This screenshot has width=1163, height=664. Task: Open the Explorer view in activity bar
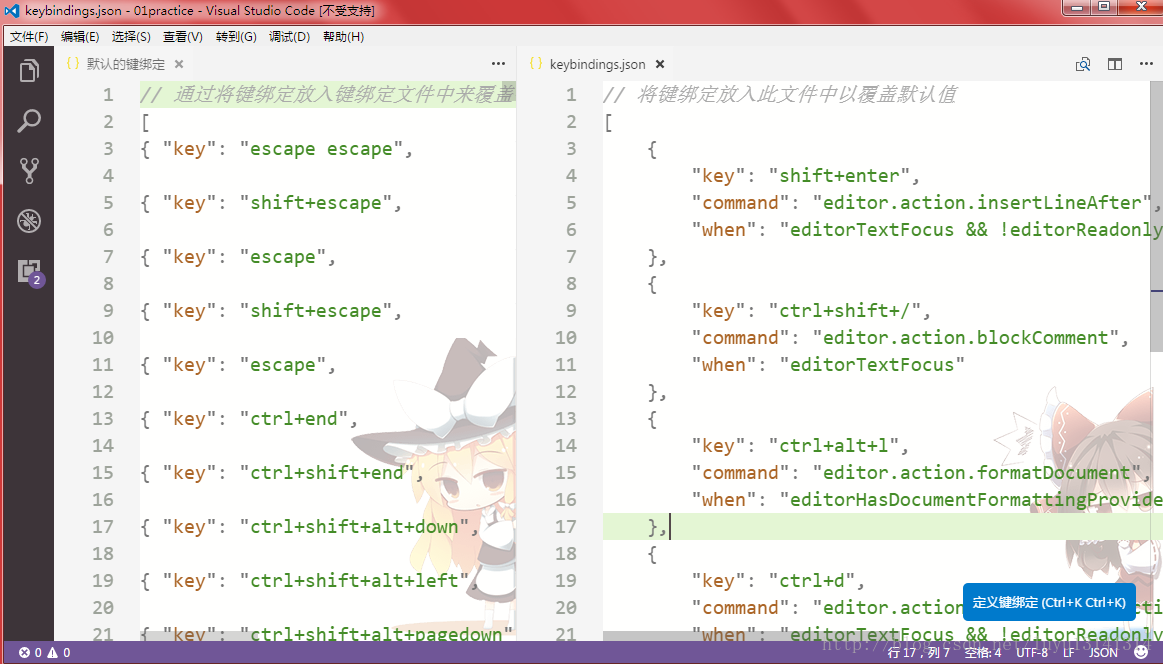[x=29, y=70]
